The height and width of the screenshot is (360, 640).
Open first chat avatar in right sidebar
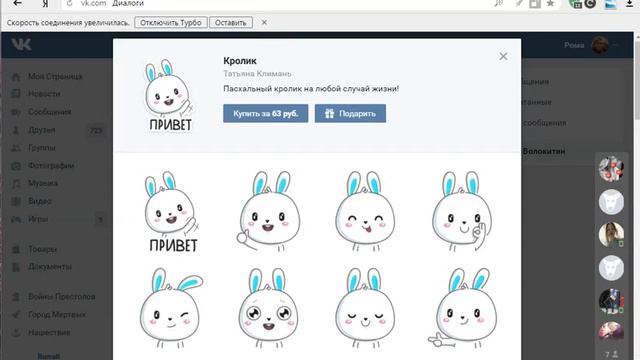611,169
